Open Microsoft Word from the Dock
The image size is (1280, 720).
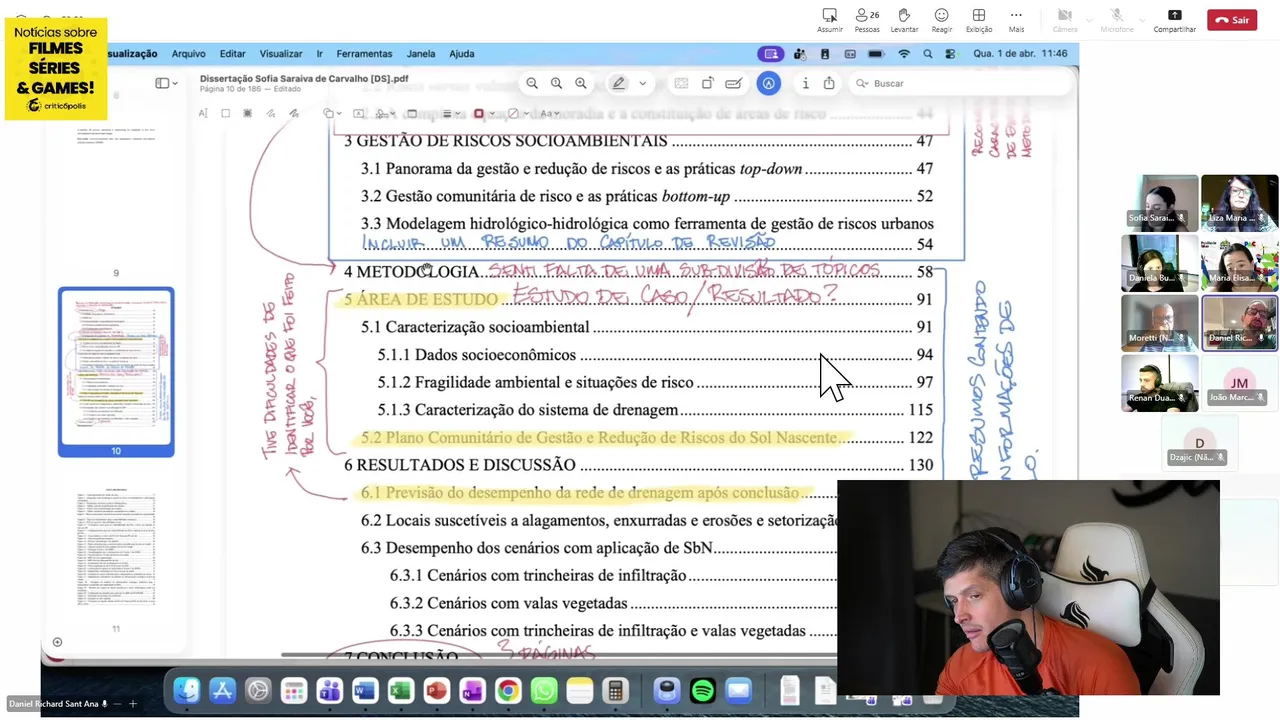tap(364, 690)
